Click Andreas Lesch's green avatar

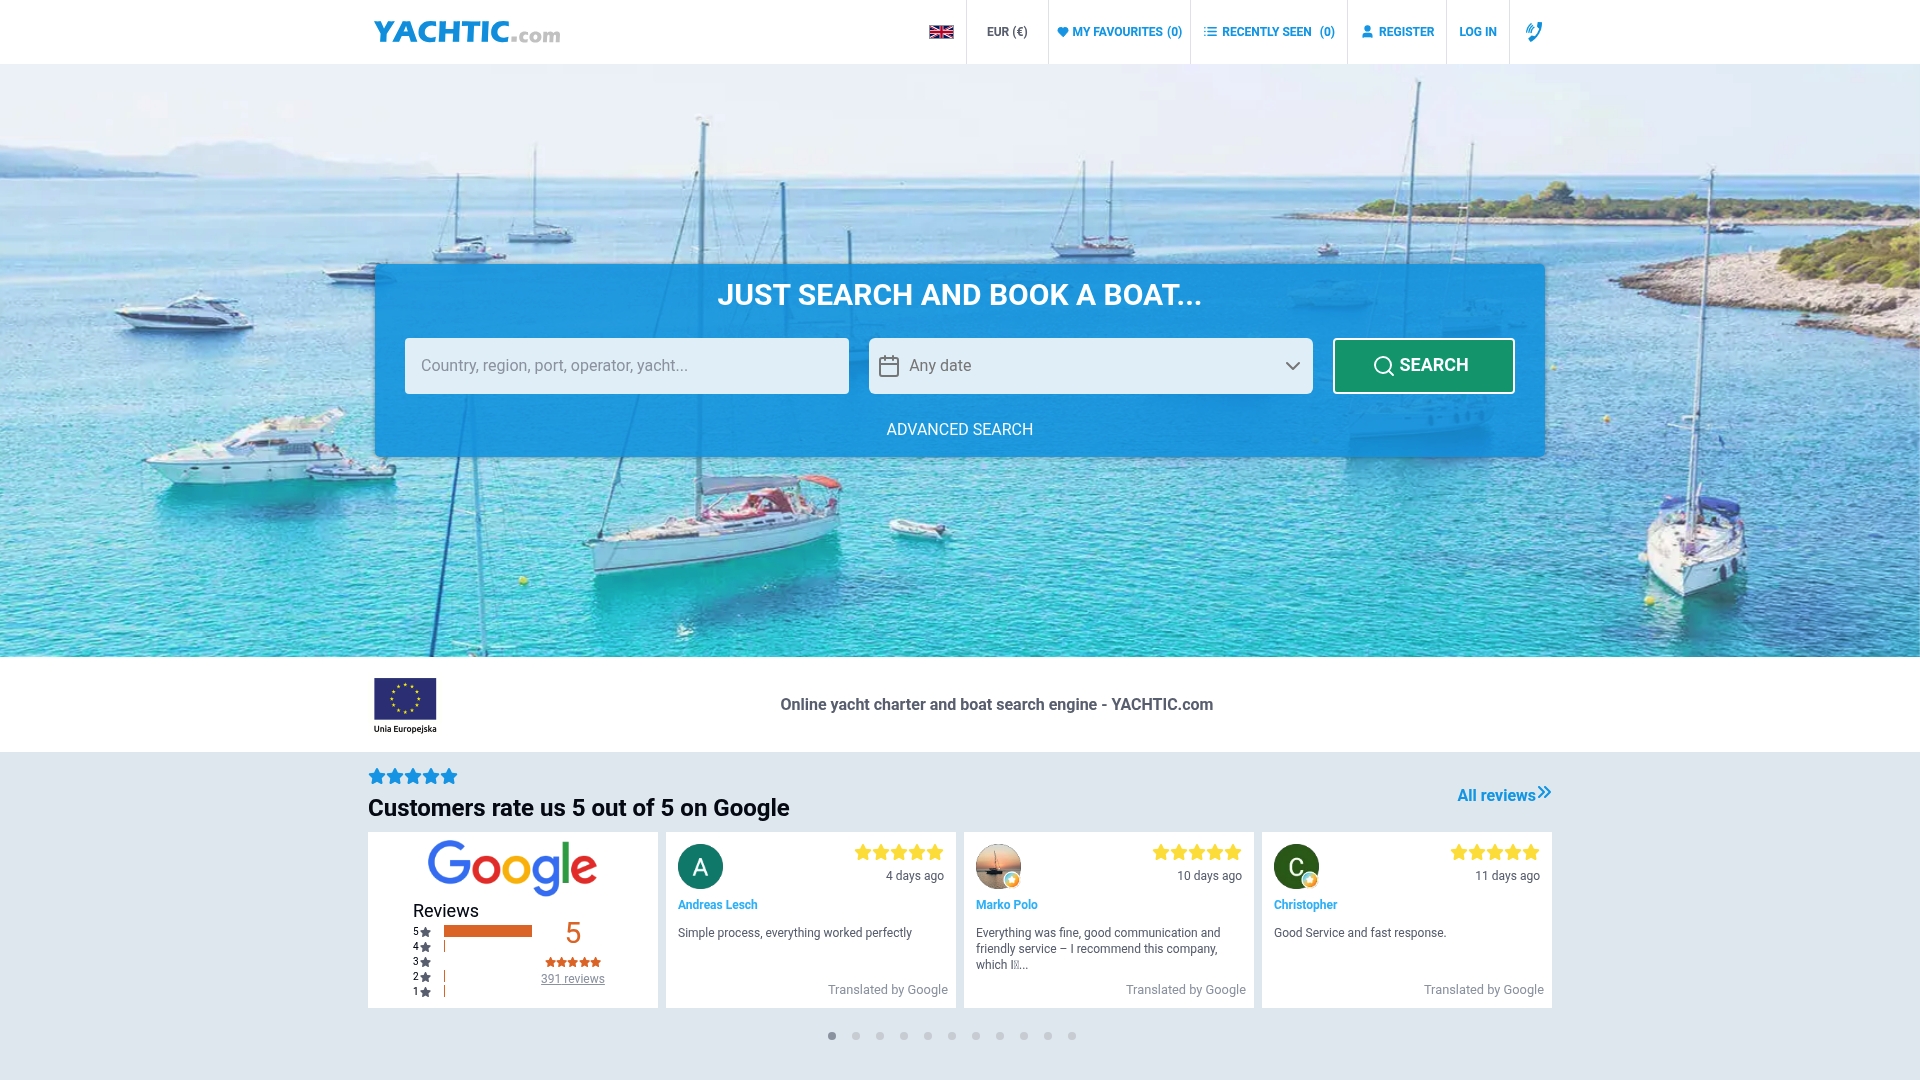pyautogui.click(x=700, y=866)
